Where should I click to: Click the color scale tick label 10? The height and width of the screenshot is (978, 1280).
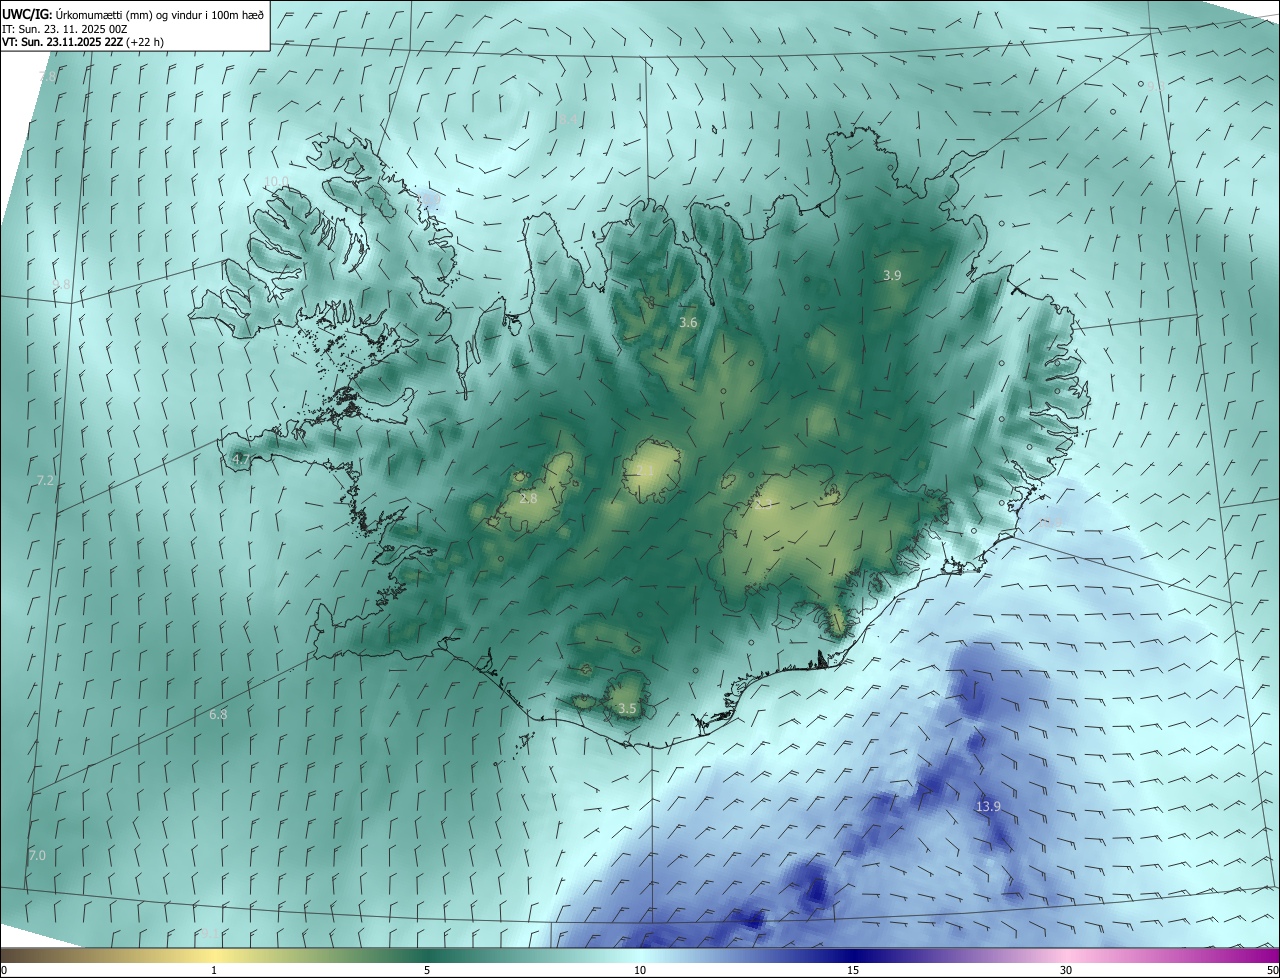[640, 970]
